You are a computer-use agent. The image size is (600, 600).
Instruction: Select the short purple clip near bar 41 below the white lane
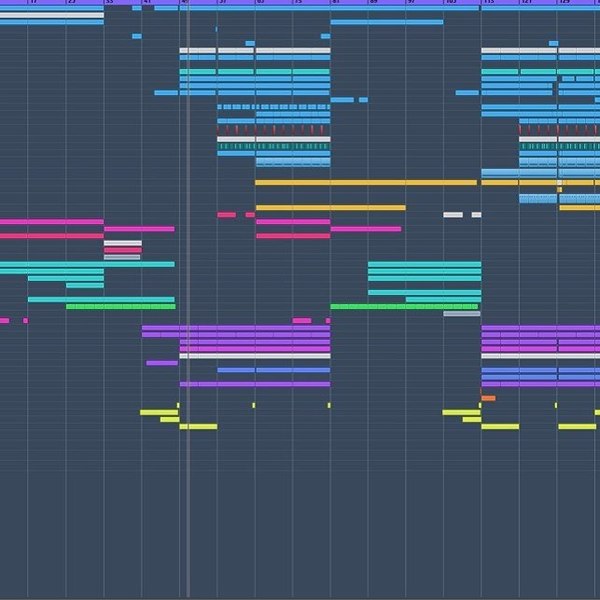click(162, 363)
